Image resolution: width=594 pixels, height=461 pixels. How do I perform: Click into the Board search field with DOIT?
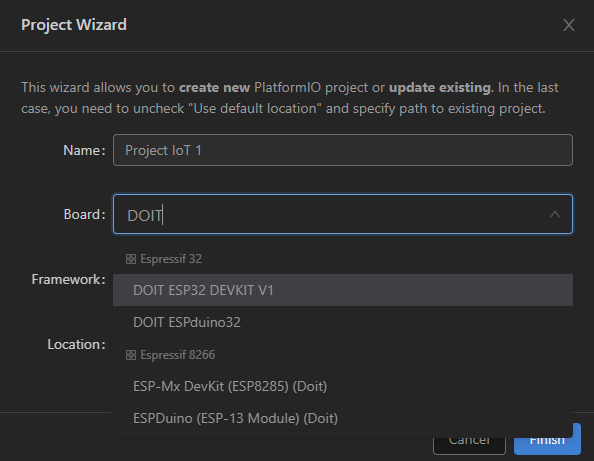point(330,214)
